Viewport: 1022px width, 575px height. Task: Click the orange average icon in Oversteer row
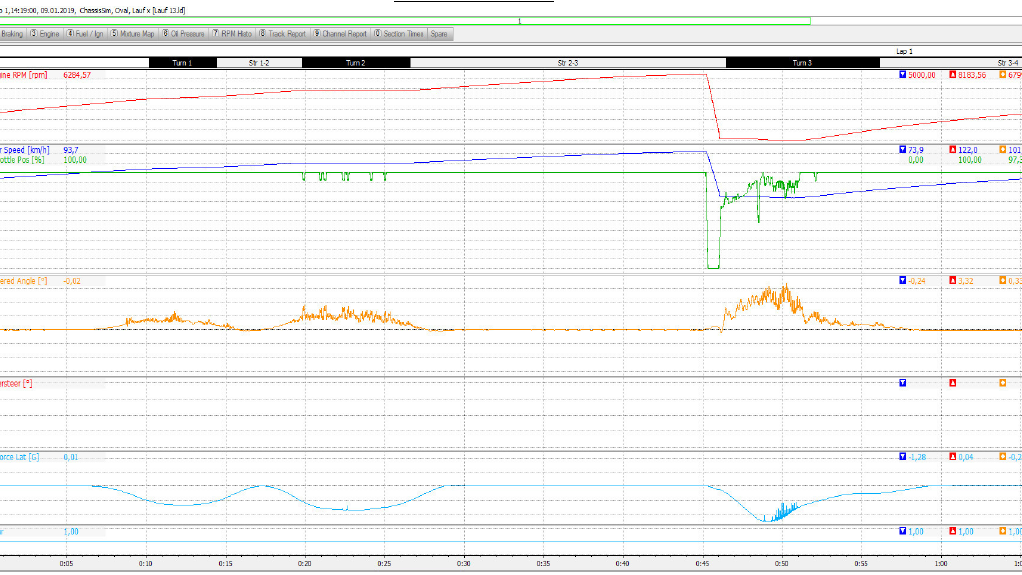coord(1003,383)
